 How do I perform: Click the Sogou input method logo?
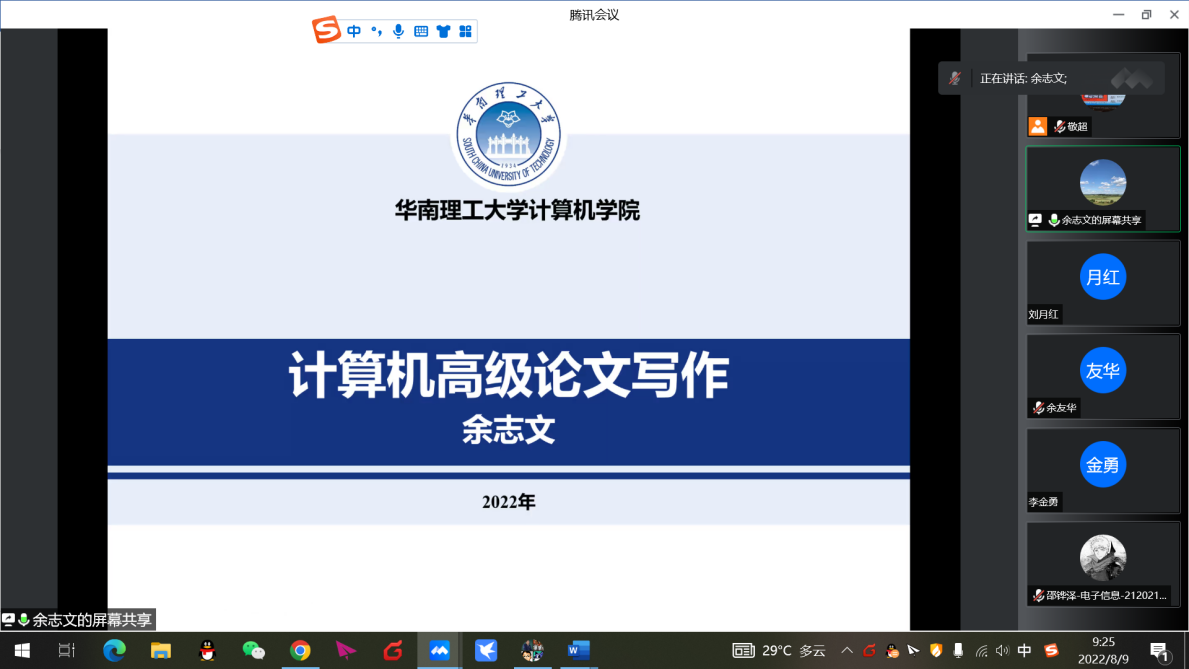pyautogui.click(x=327, y=30)
